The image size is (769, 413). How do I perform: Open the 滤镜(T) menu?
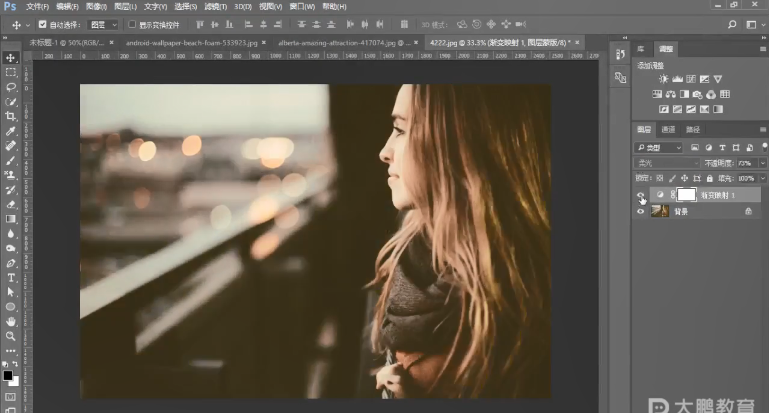click(216, 6)
